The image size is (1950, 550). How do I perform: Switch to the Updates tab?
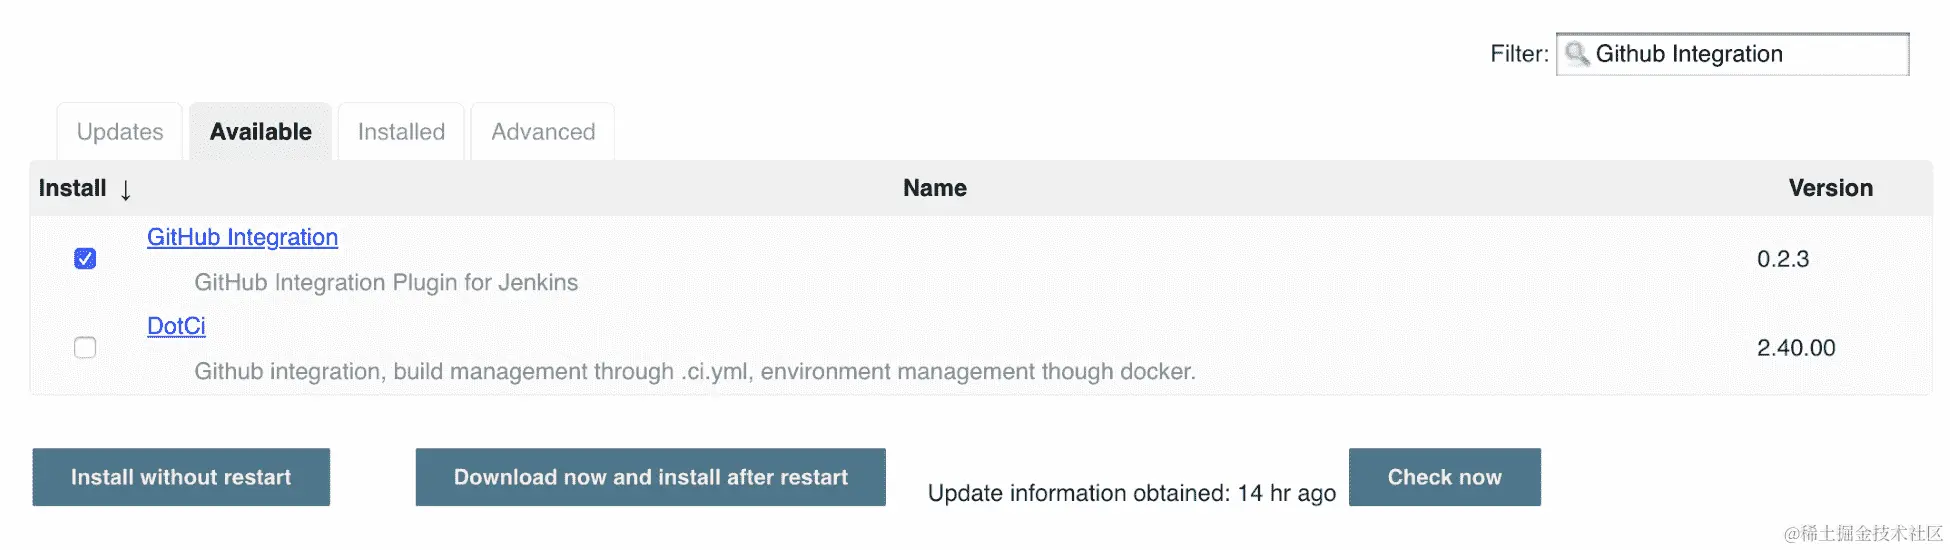pos(120,132)
